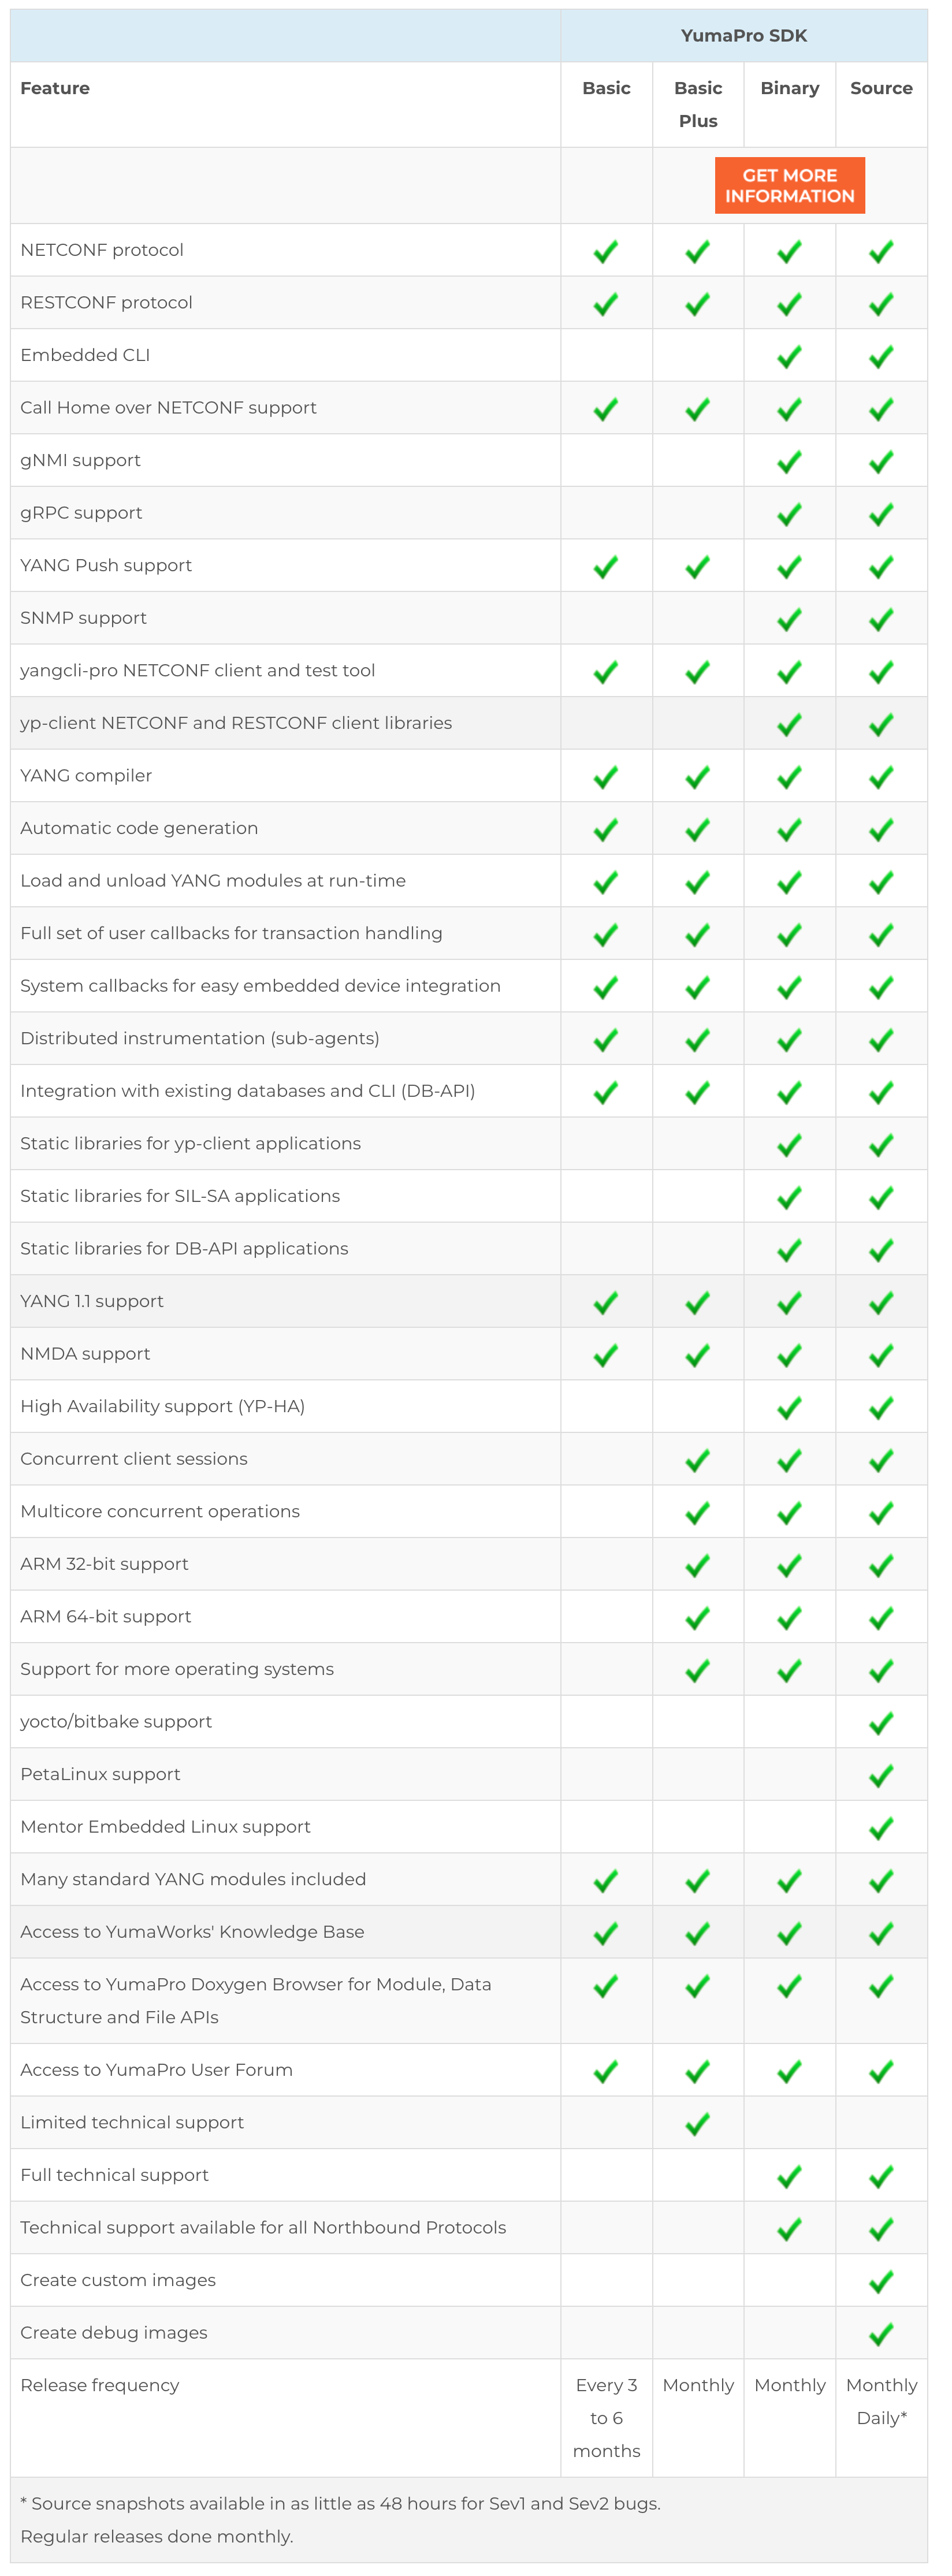Screen dimensions: 952x2576
Task: Select the YumaPro SDK header
Action: coord(744,35)
